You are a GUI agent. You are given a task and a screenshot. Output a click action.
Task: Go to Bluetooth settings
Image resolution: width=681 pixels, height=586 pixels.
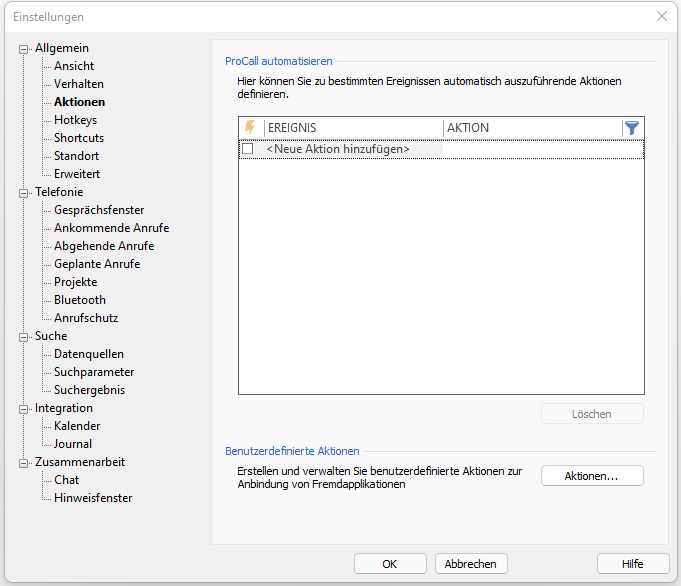tap(79, 300)
